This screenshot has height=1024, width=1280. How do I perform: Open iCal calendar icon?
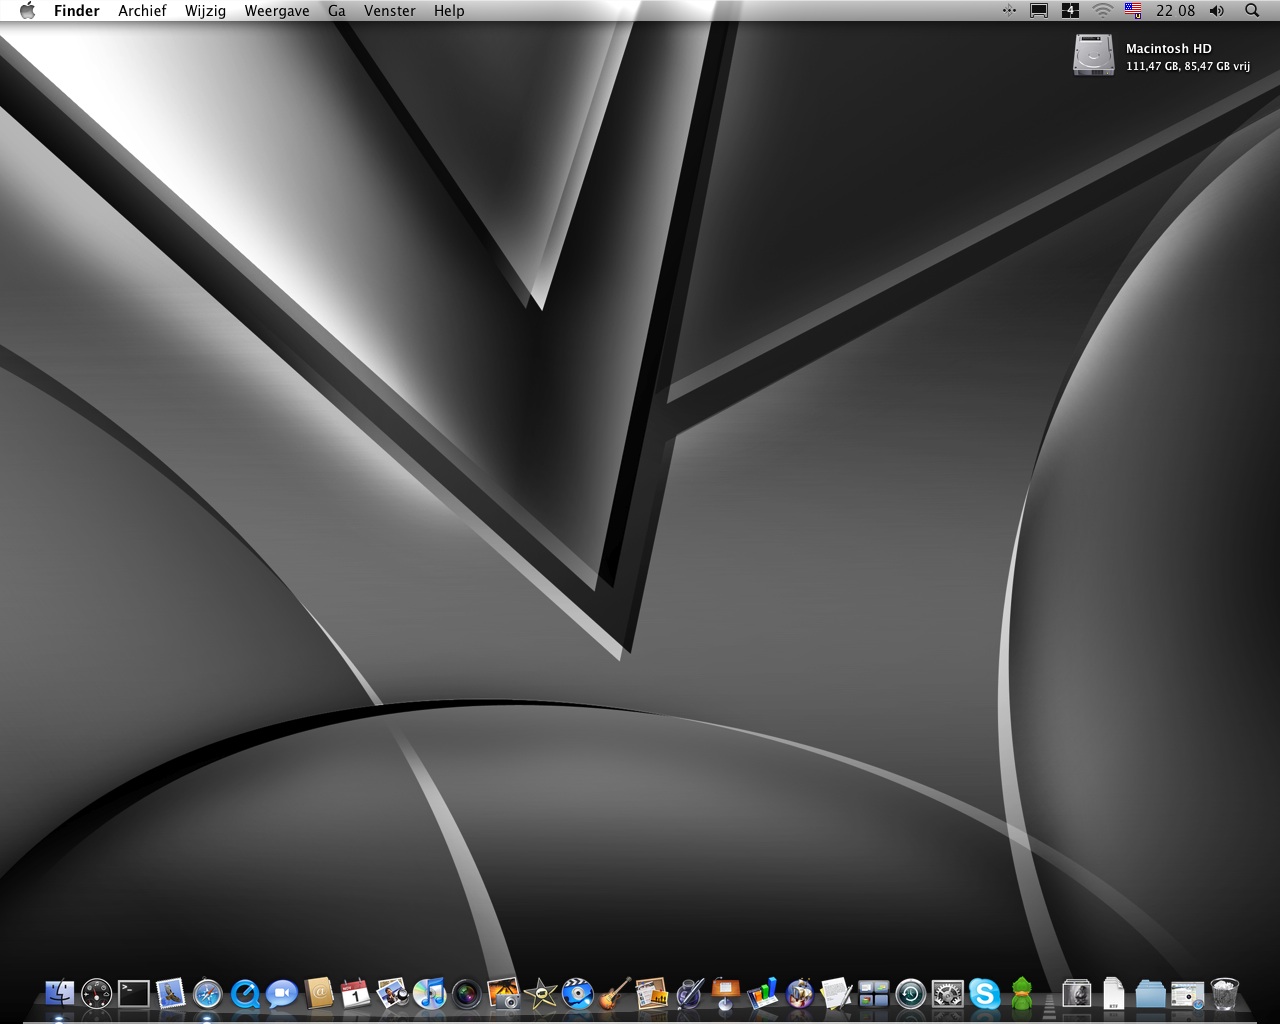click(355, 994)
